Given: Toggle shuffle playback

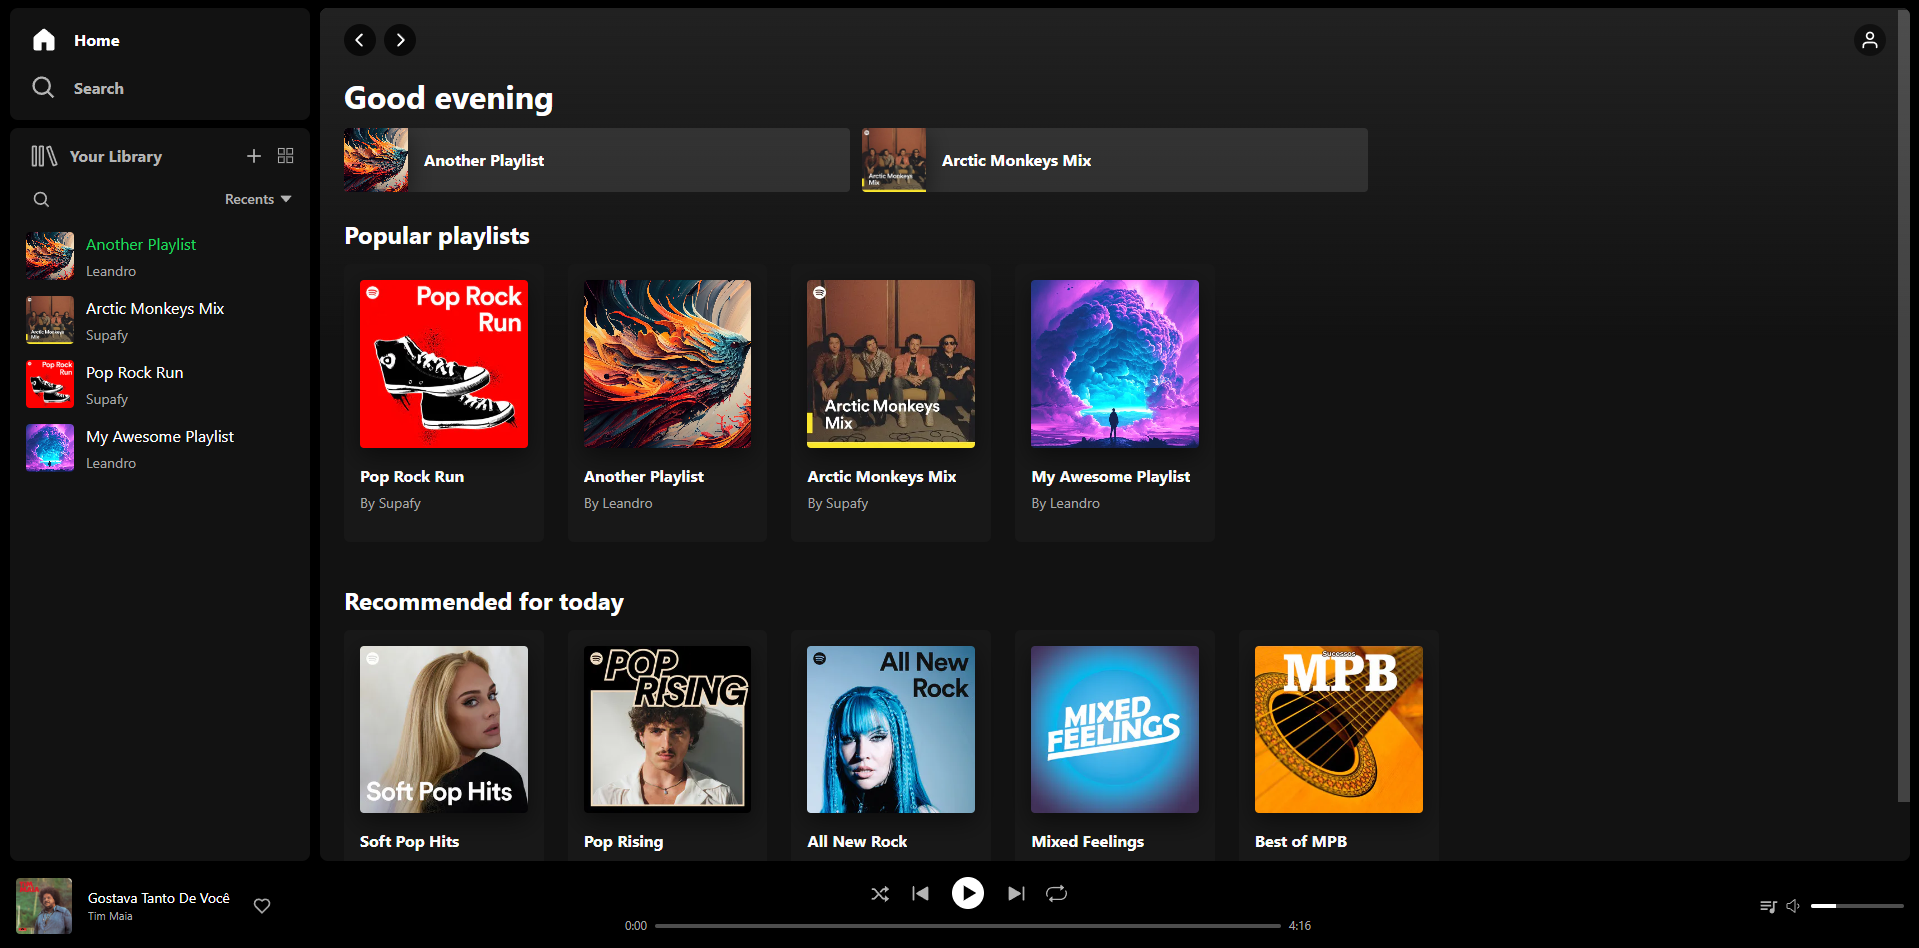Looking at the screenshot, I should [880, 894].
